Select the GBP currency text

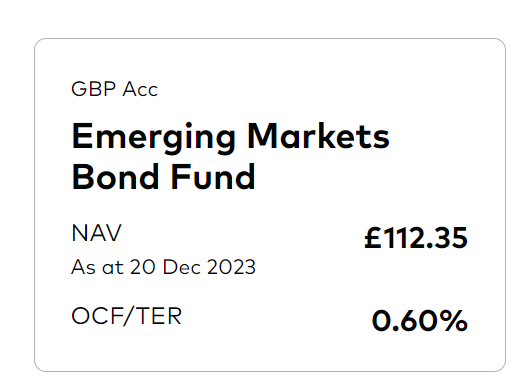(x=94, y=89)
